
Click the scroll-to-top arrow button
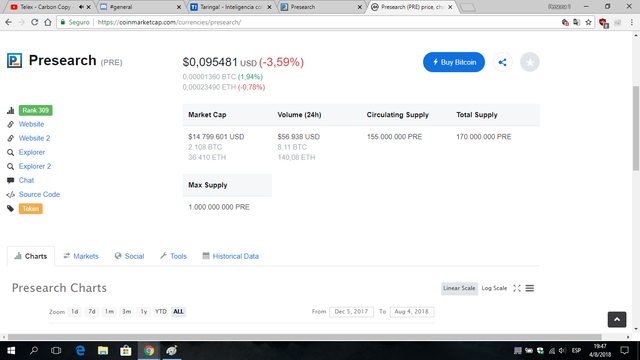pos(617,319)
